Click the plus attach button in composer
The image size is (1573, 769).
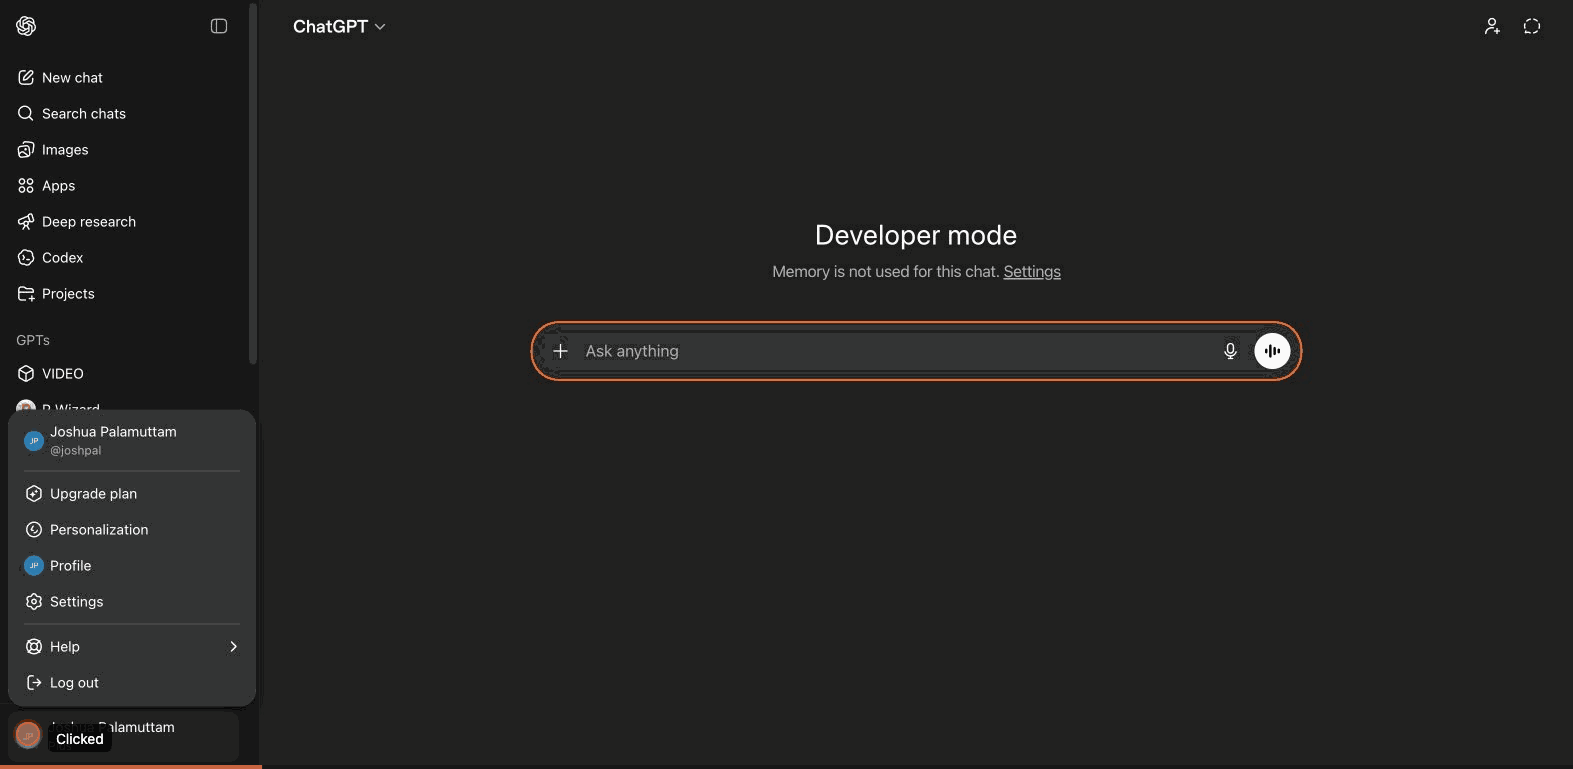(x=560, y=351)
